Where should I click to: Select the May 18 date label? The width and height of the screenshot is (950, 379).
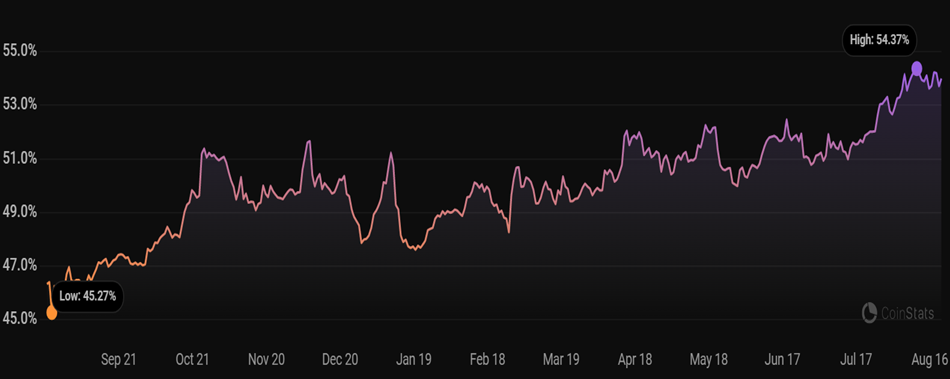[709, 360]
